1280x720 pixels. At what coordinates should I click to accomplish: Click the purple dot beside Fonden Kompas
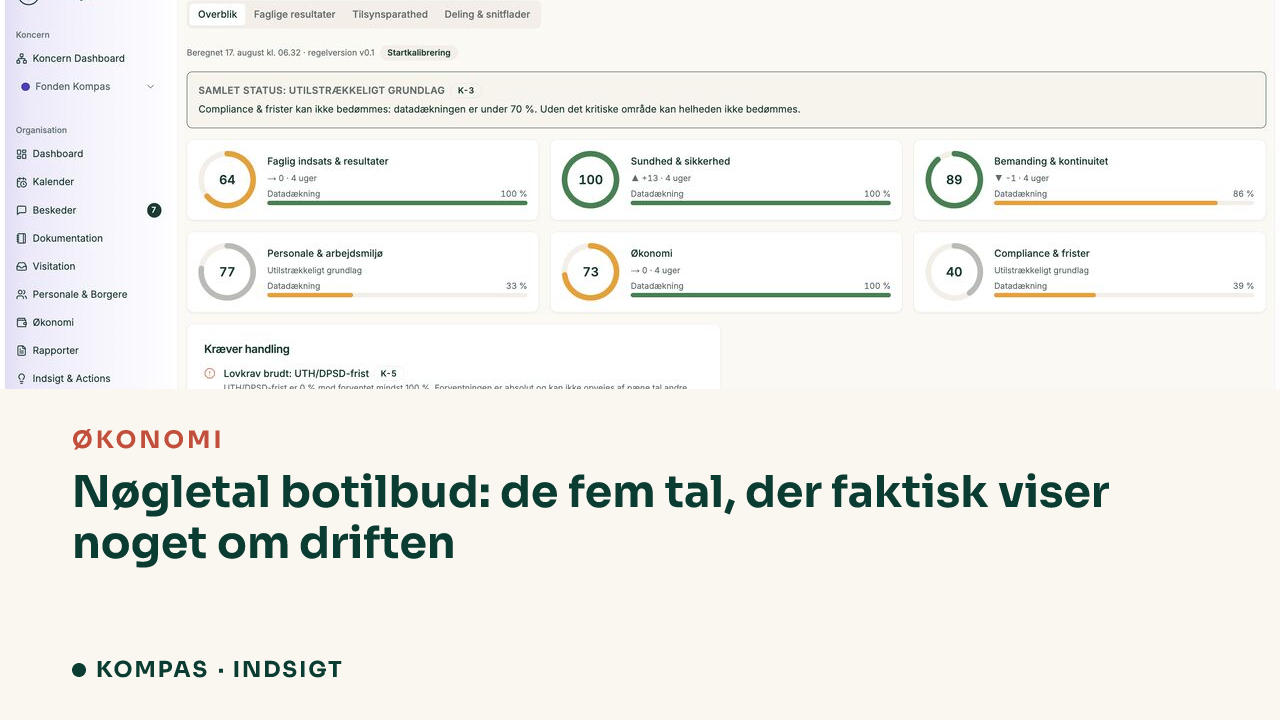[25, 87]
